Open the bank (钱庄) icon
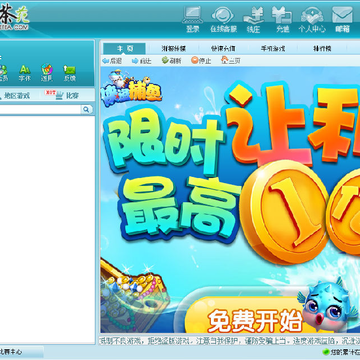 253,20
